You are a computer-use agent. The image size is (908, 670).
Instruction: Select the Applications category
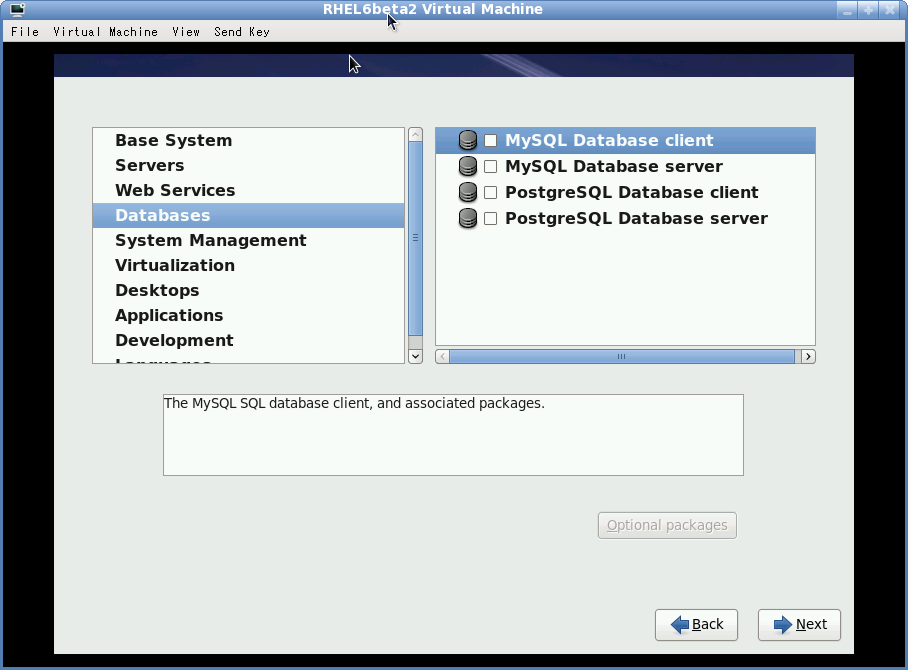coord(248,315)
